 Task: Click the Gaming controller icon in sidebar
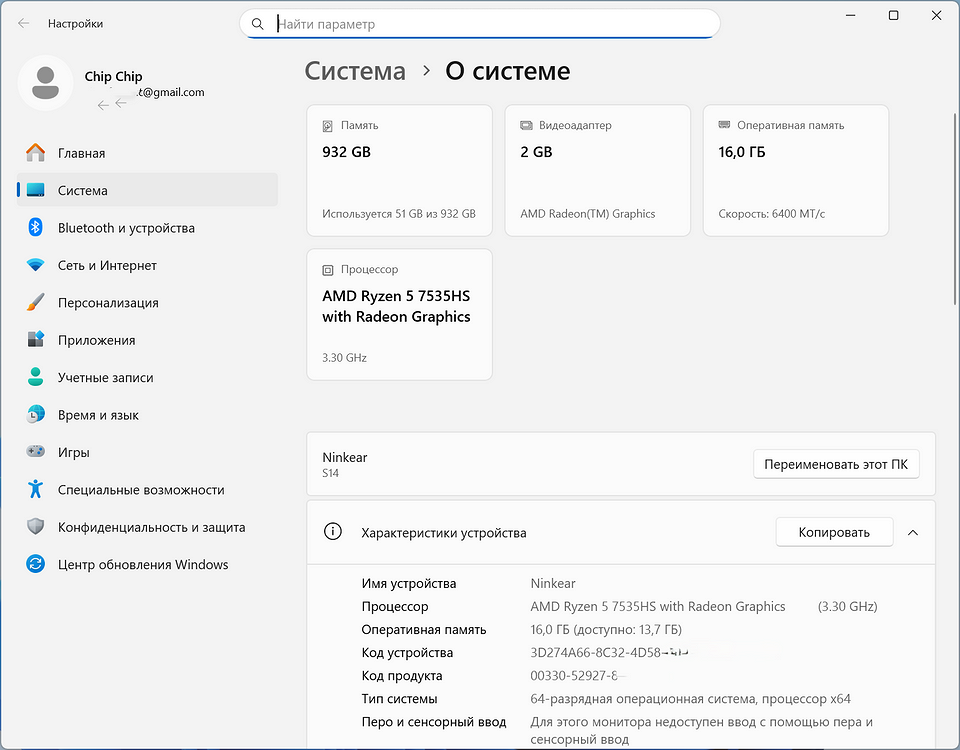coord(36,453)
